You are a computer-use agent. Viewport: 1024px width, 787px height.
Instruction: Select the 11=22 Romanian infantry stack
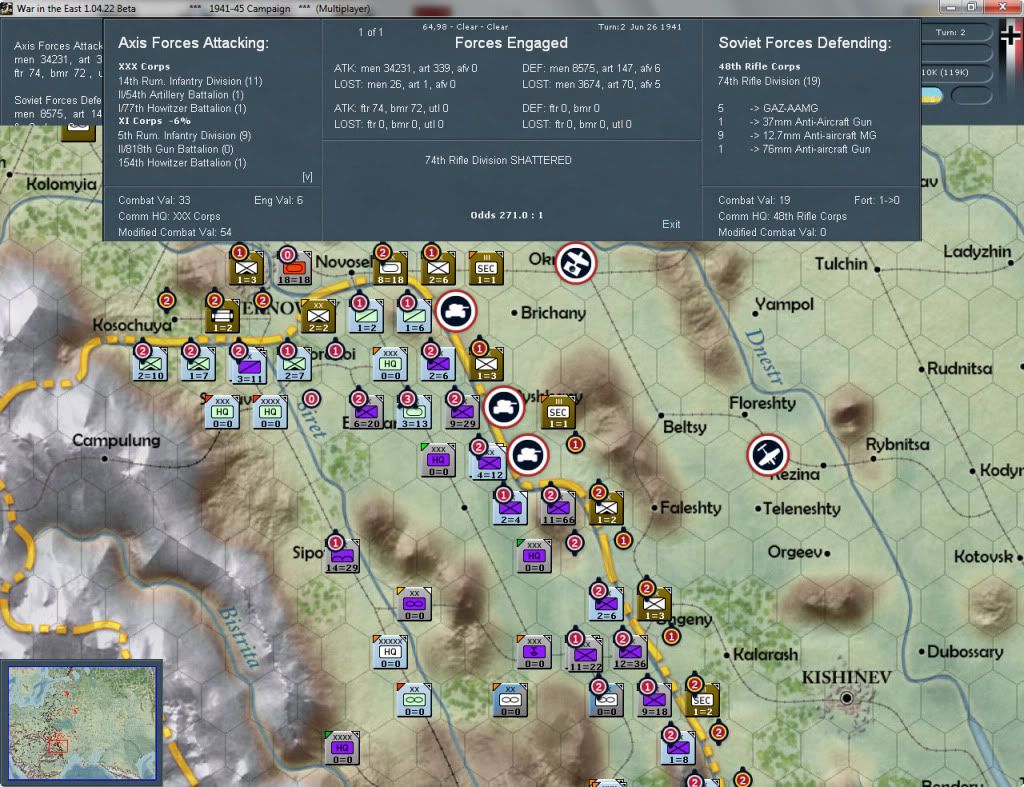[x=584, y=654]
